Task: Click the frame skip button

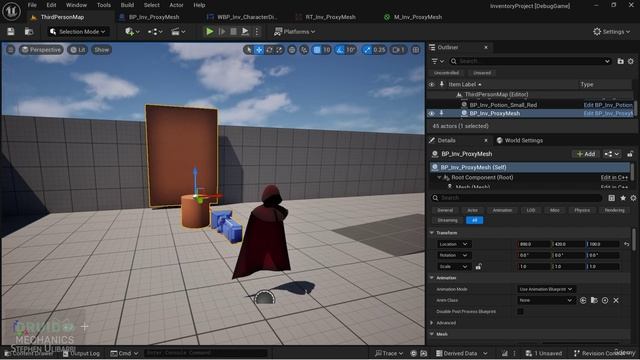Action: coord(222,31)
